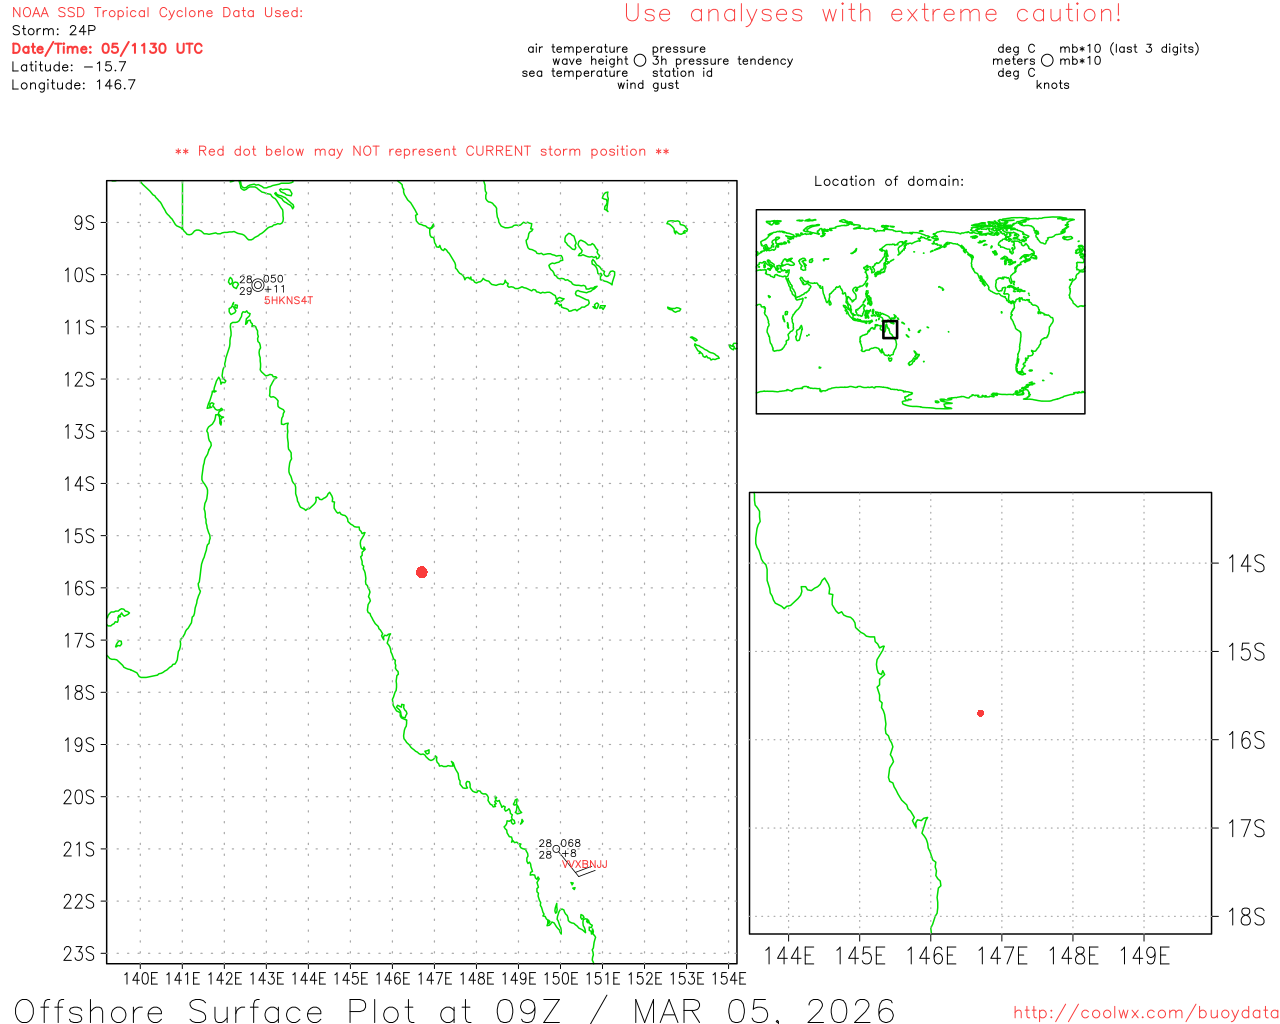This screenshot has height=1024, width=1280.
Task: Click black domain rectangle on world locator map
Action: point(890,329)
